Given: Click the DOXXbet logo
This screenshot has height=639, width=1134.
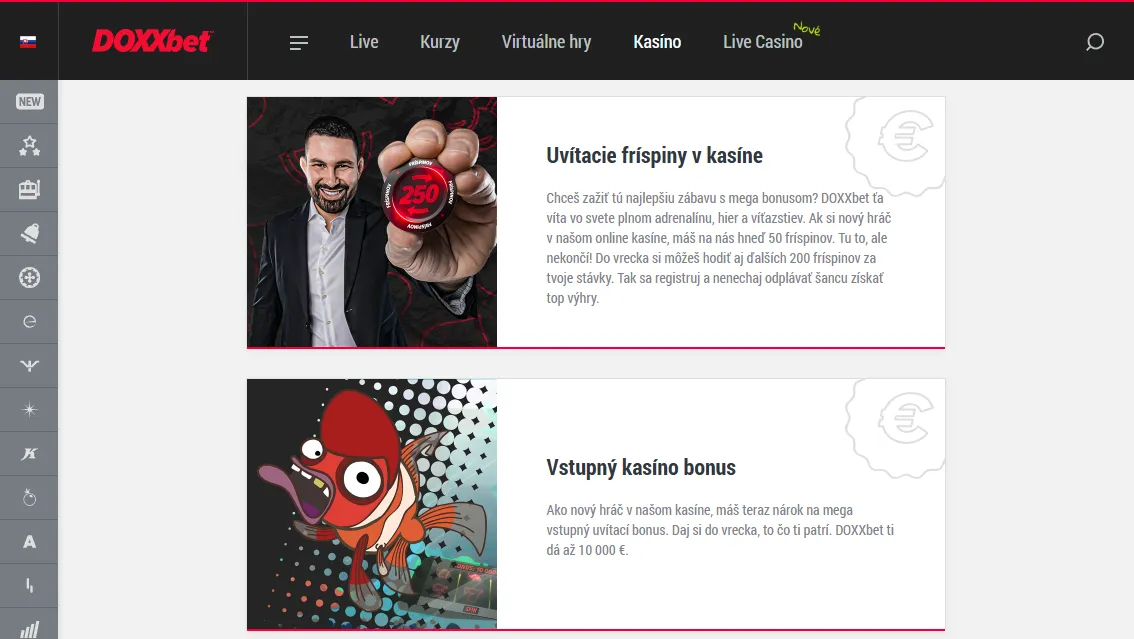Looking at the screenshot, I should (x=152, y=41).
